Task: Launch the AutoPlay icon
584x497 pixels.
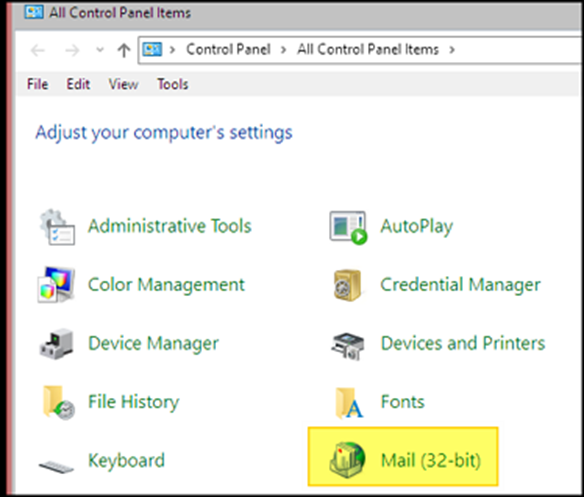Action: click(x=348, y=227)
